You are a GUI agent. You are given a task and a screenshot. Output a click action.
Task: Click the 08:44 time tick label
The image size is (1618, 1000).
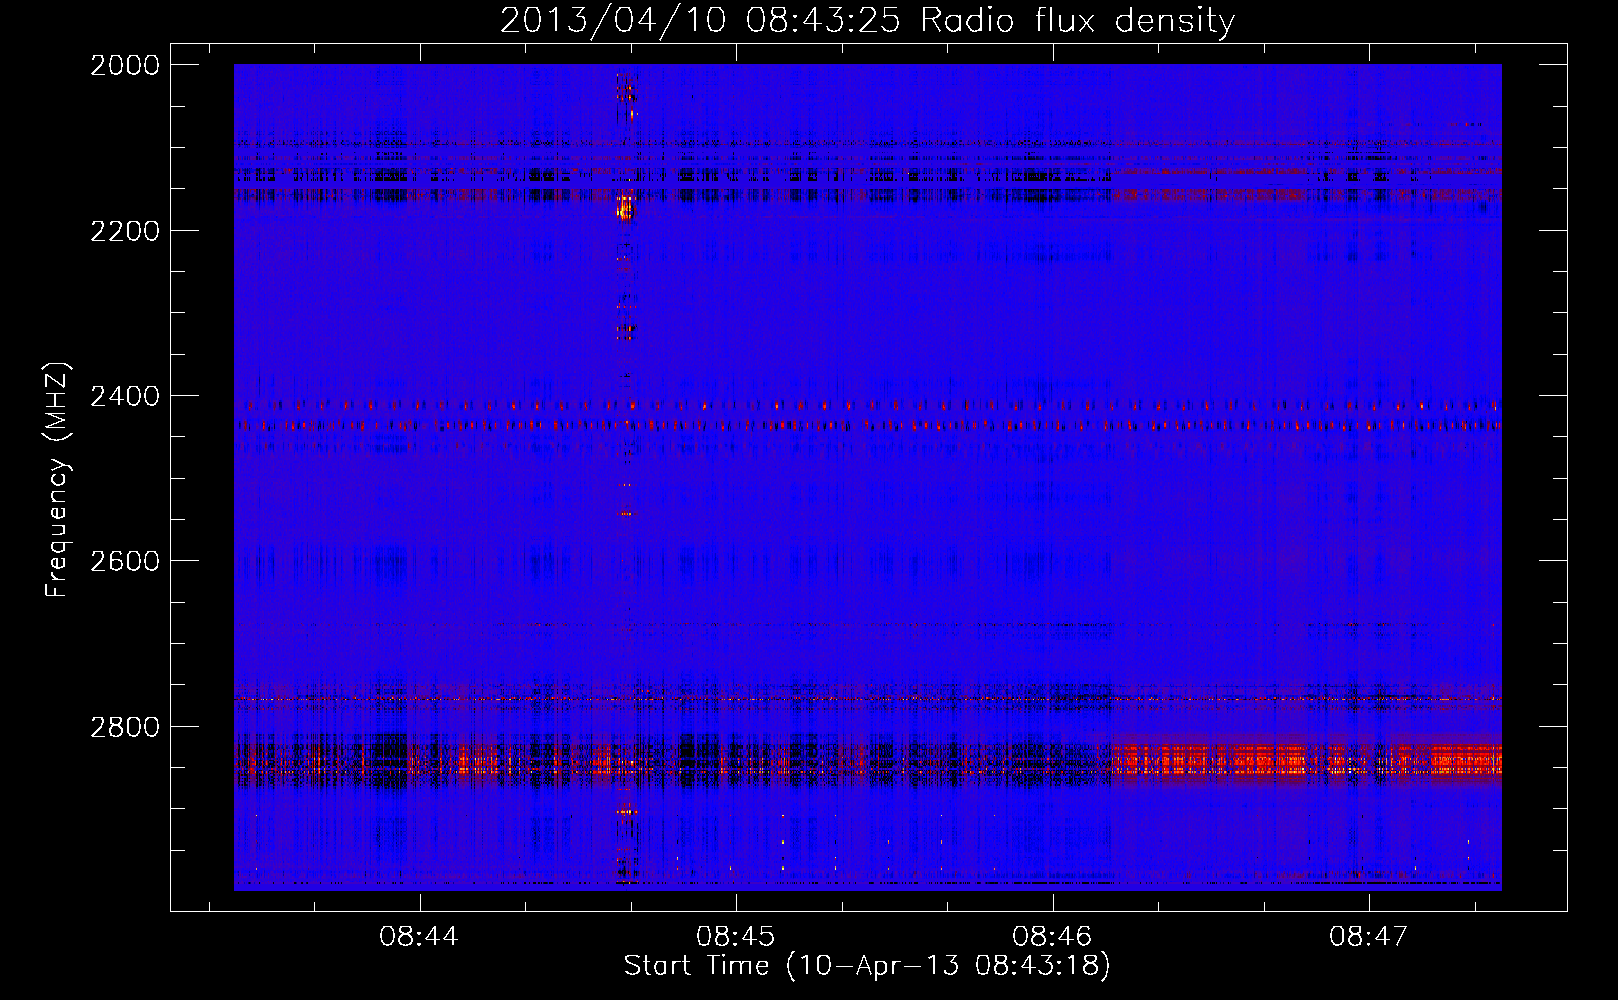click(419, 936)
